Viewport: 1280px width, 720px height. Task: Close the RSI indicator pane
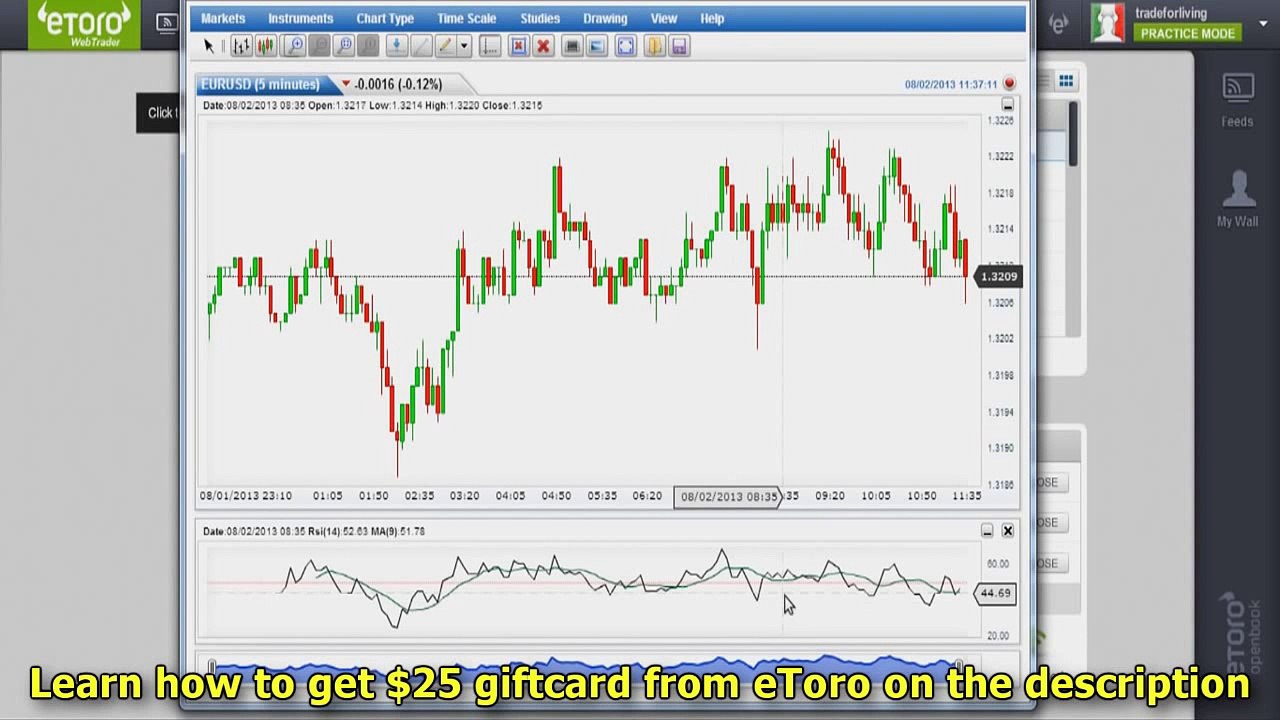point(1007,531)
